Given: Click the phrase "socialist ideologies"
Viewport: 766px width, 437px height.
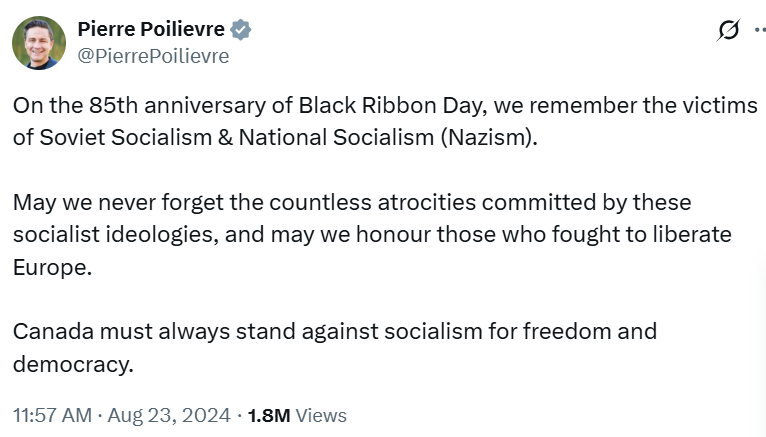Looking at the screenshot, I should pyautogui.click(x=114, y=234).
